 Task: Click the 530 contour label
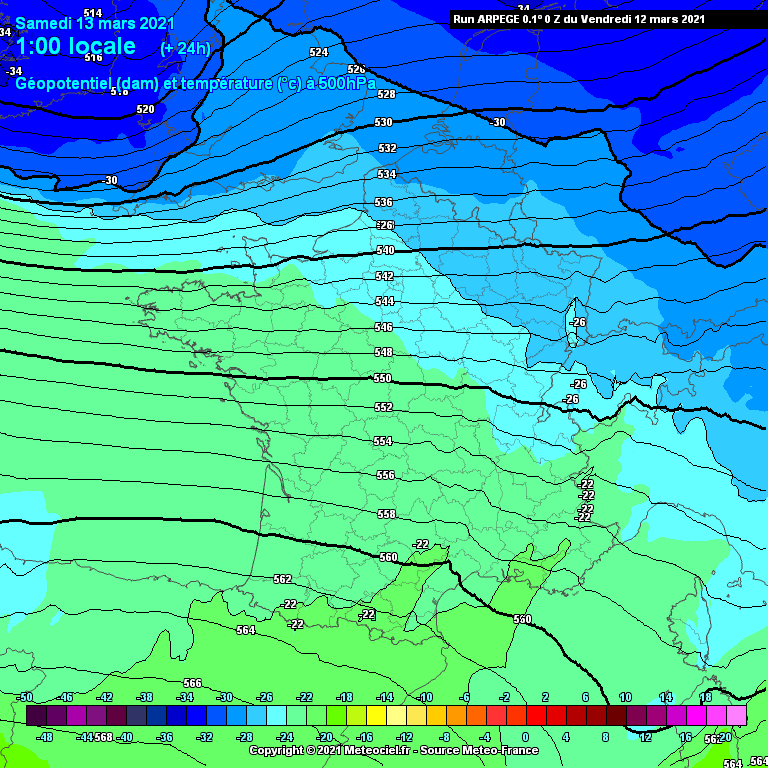point(383,122)
